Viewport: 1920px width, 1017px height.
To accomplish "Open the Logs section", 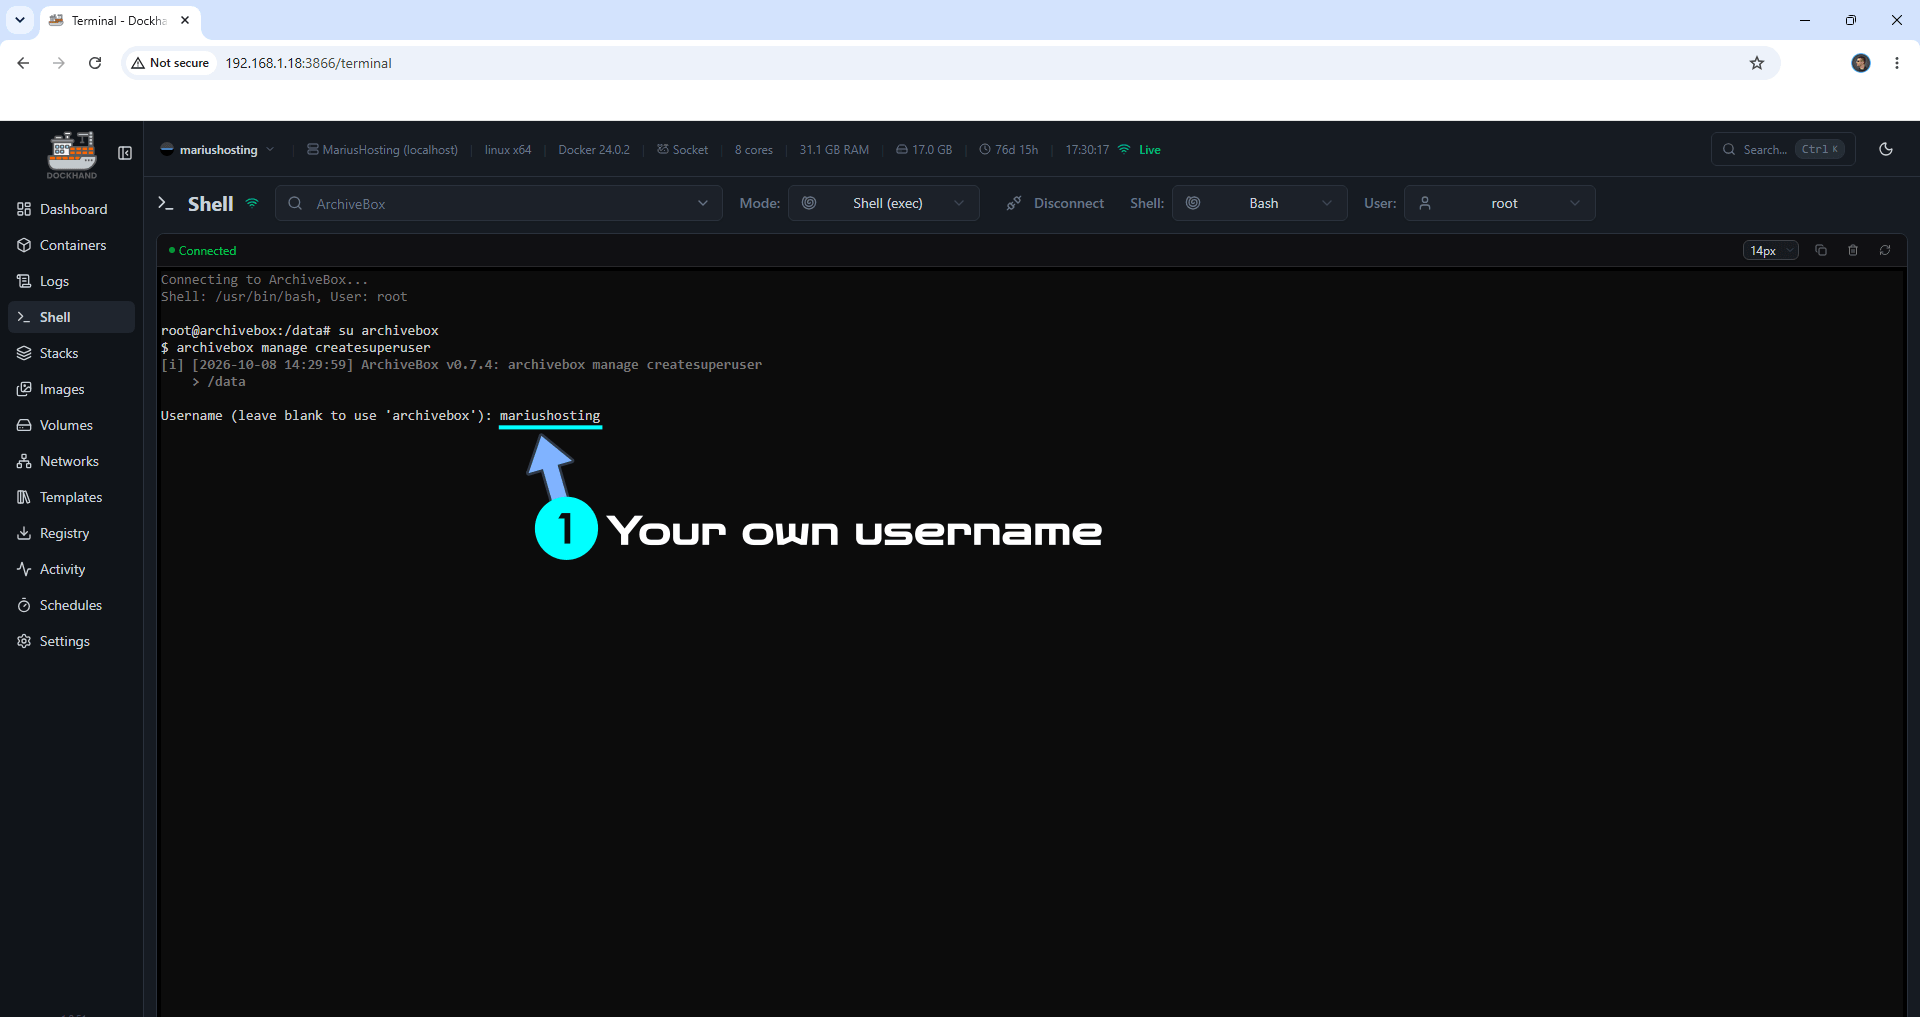I will coord(71,281).
